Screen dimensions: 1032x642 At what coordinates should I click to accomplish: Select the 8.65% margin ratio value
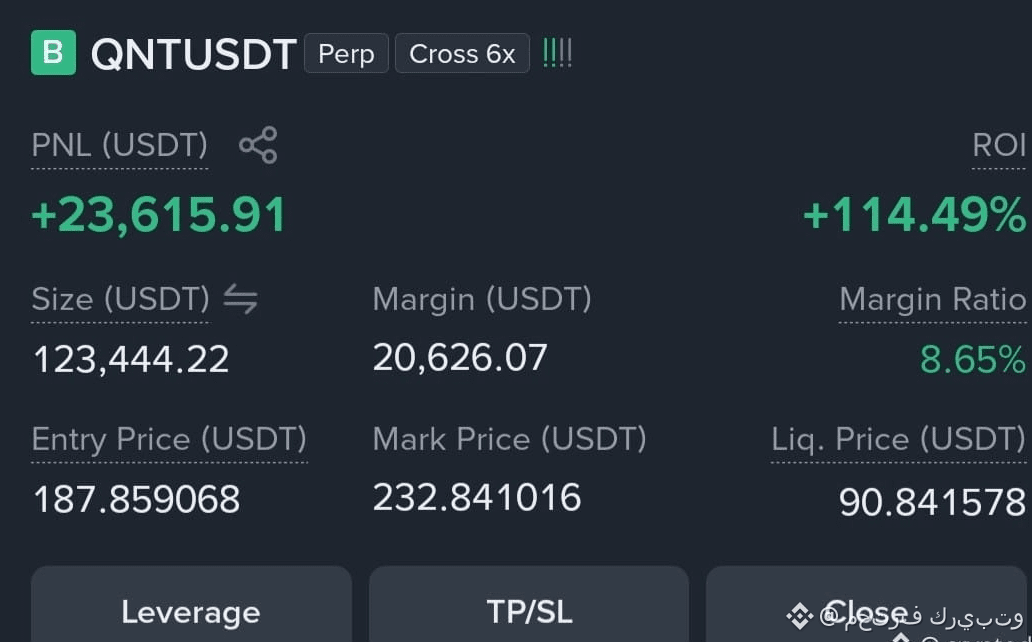(973, 360)
